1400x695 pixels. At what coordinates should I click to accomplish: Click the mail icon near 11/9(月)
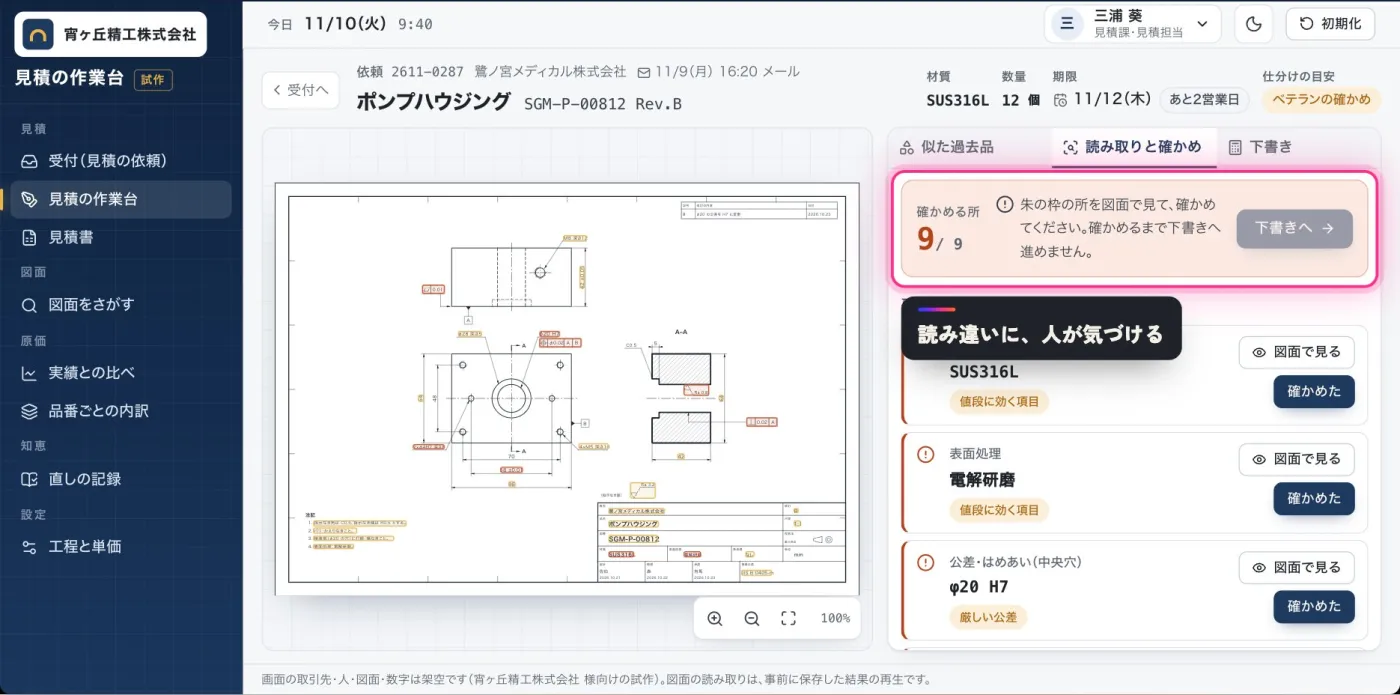[644, 72]
